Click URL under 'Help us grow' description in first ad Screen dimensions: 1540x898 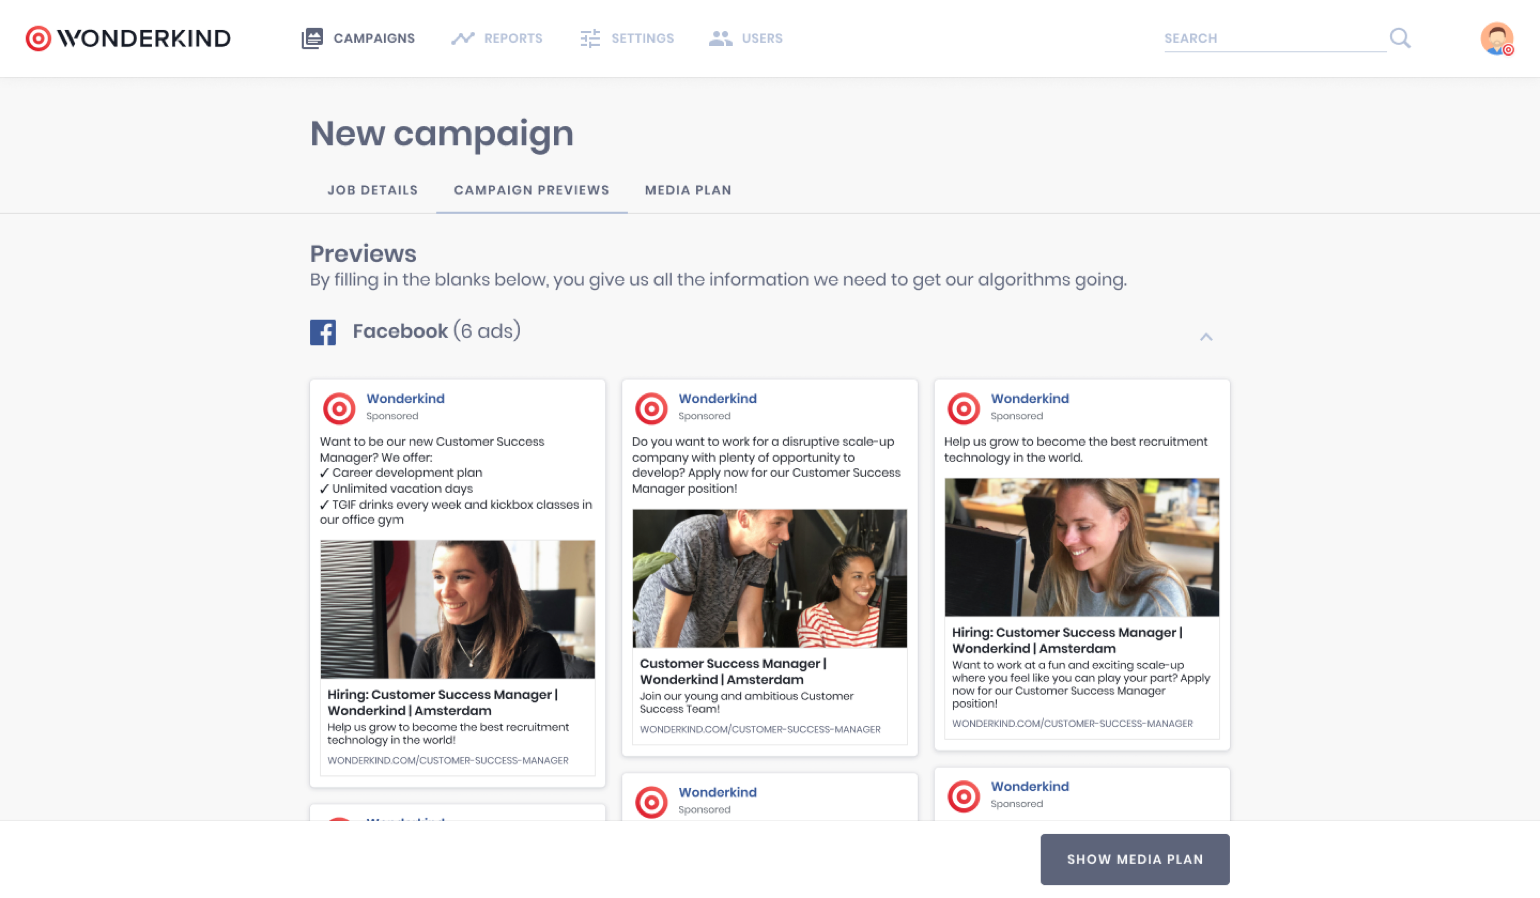pyautogui.click(x=448, y=760)
